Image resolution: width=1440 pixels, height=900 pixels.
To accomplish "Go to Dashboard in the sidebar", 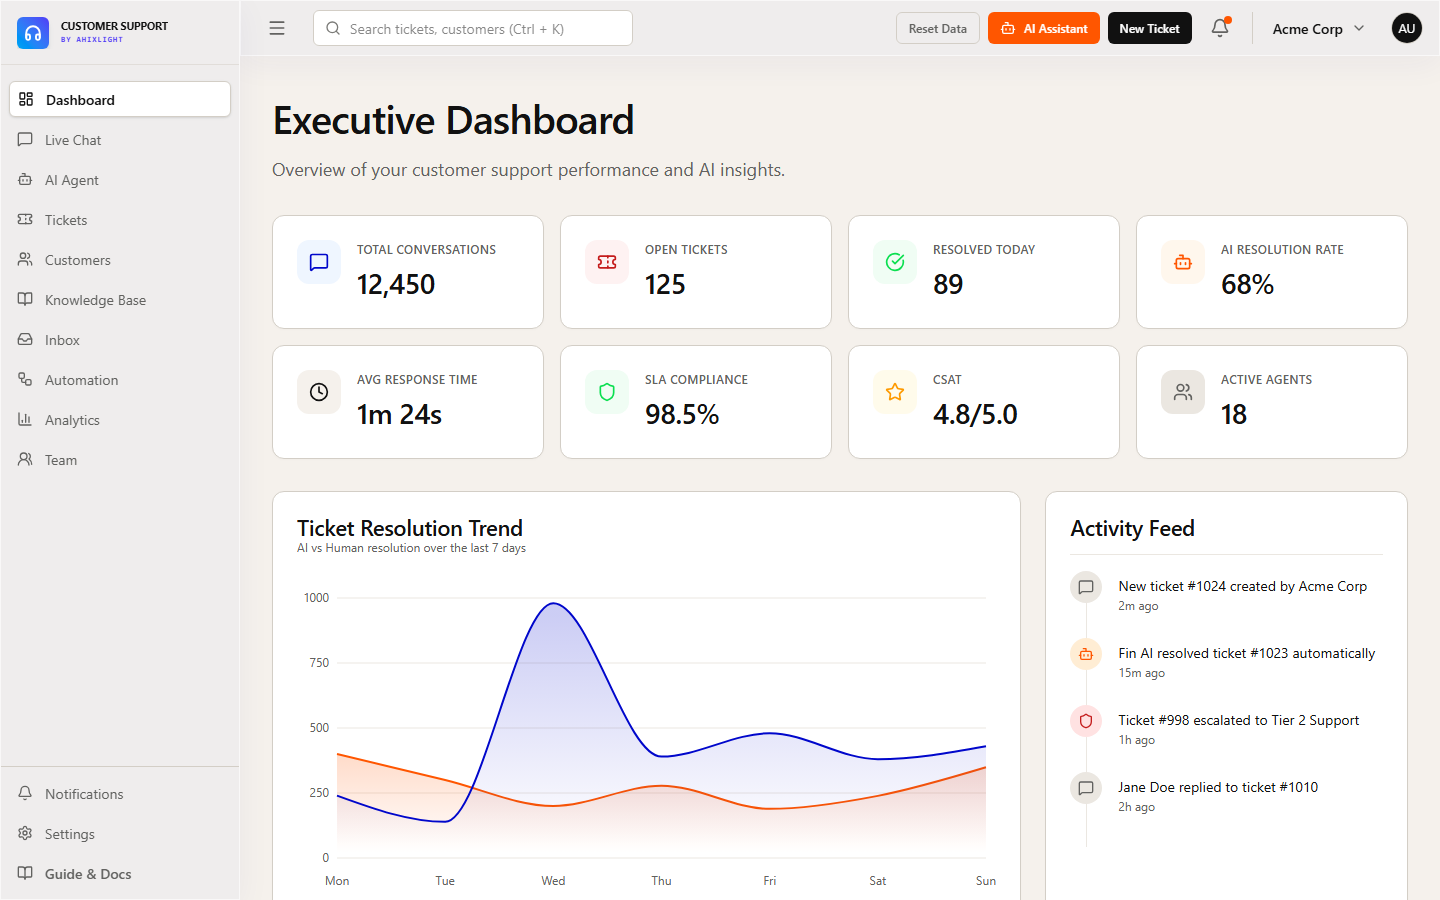I will point(120,100).
